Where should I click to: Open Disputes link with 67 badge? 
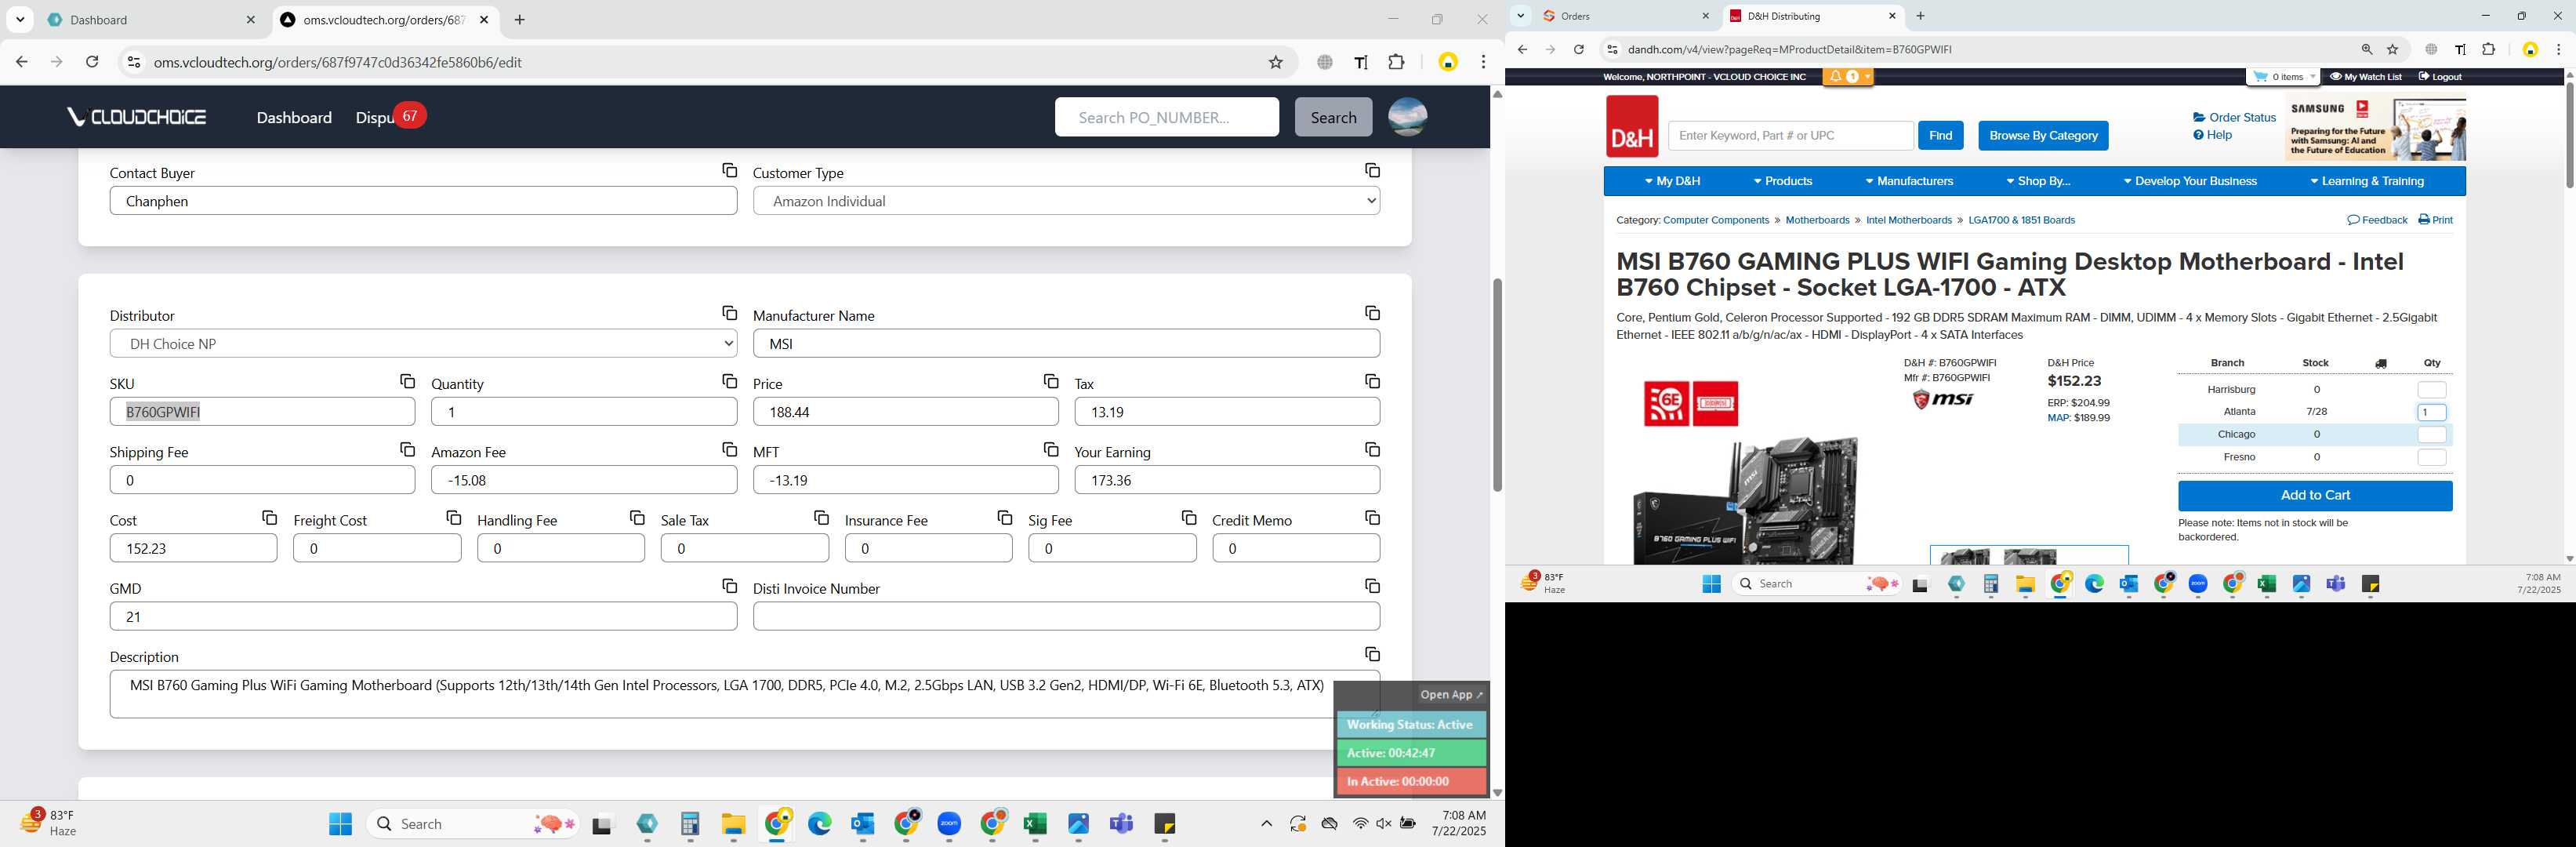point(390,117)
